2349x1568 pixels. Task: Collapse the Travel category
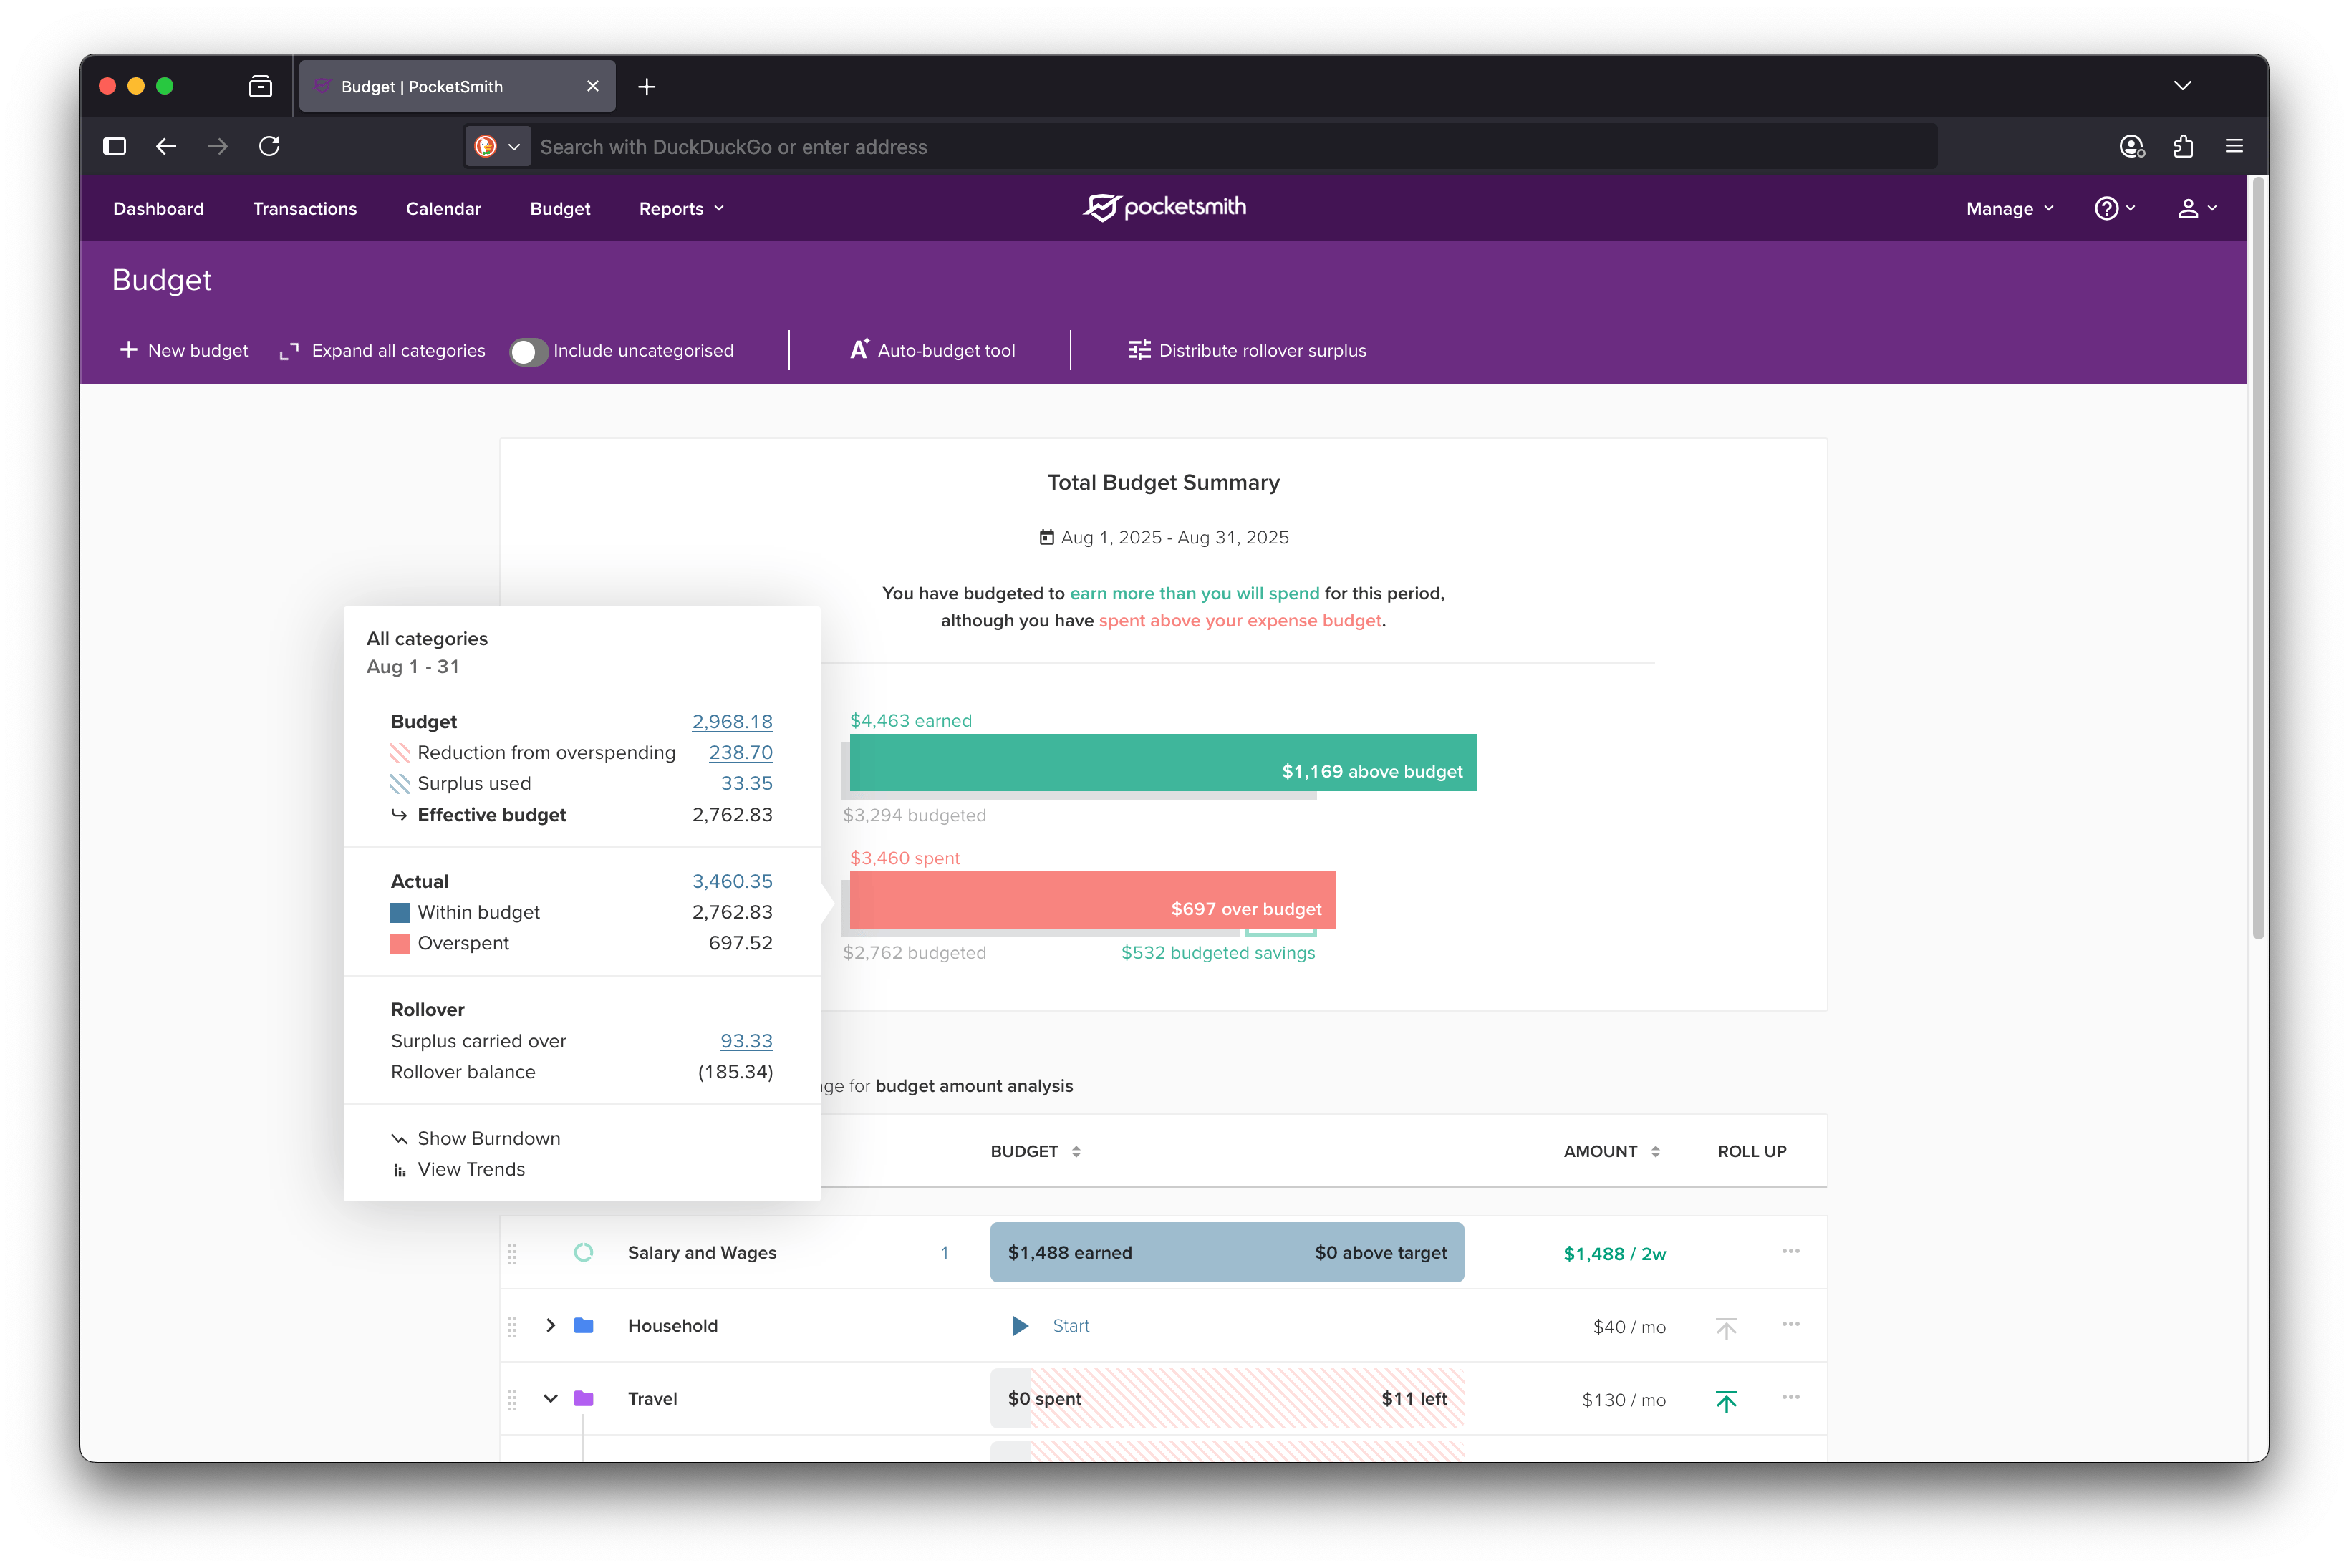(550, 1398)
